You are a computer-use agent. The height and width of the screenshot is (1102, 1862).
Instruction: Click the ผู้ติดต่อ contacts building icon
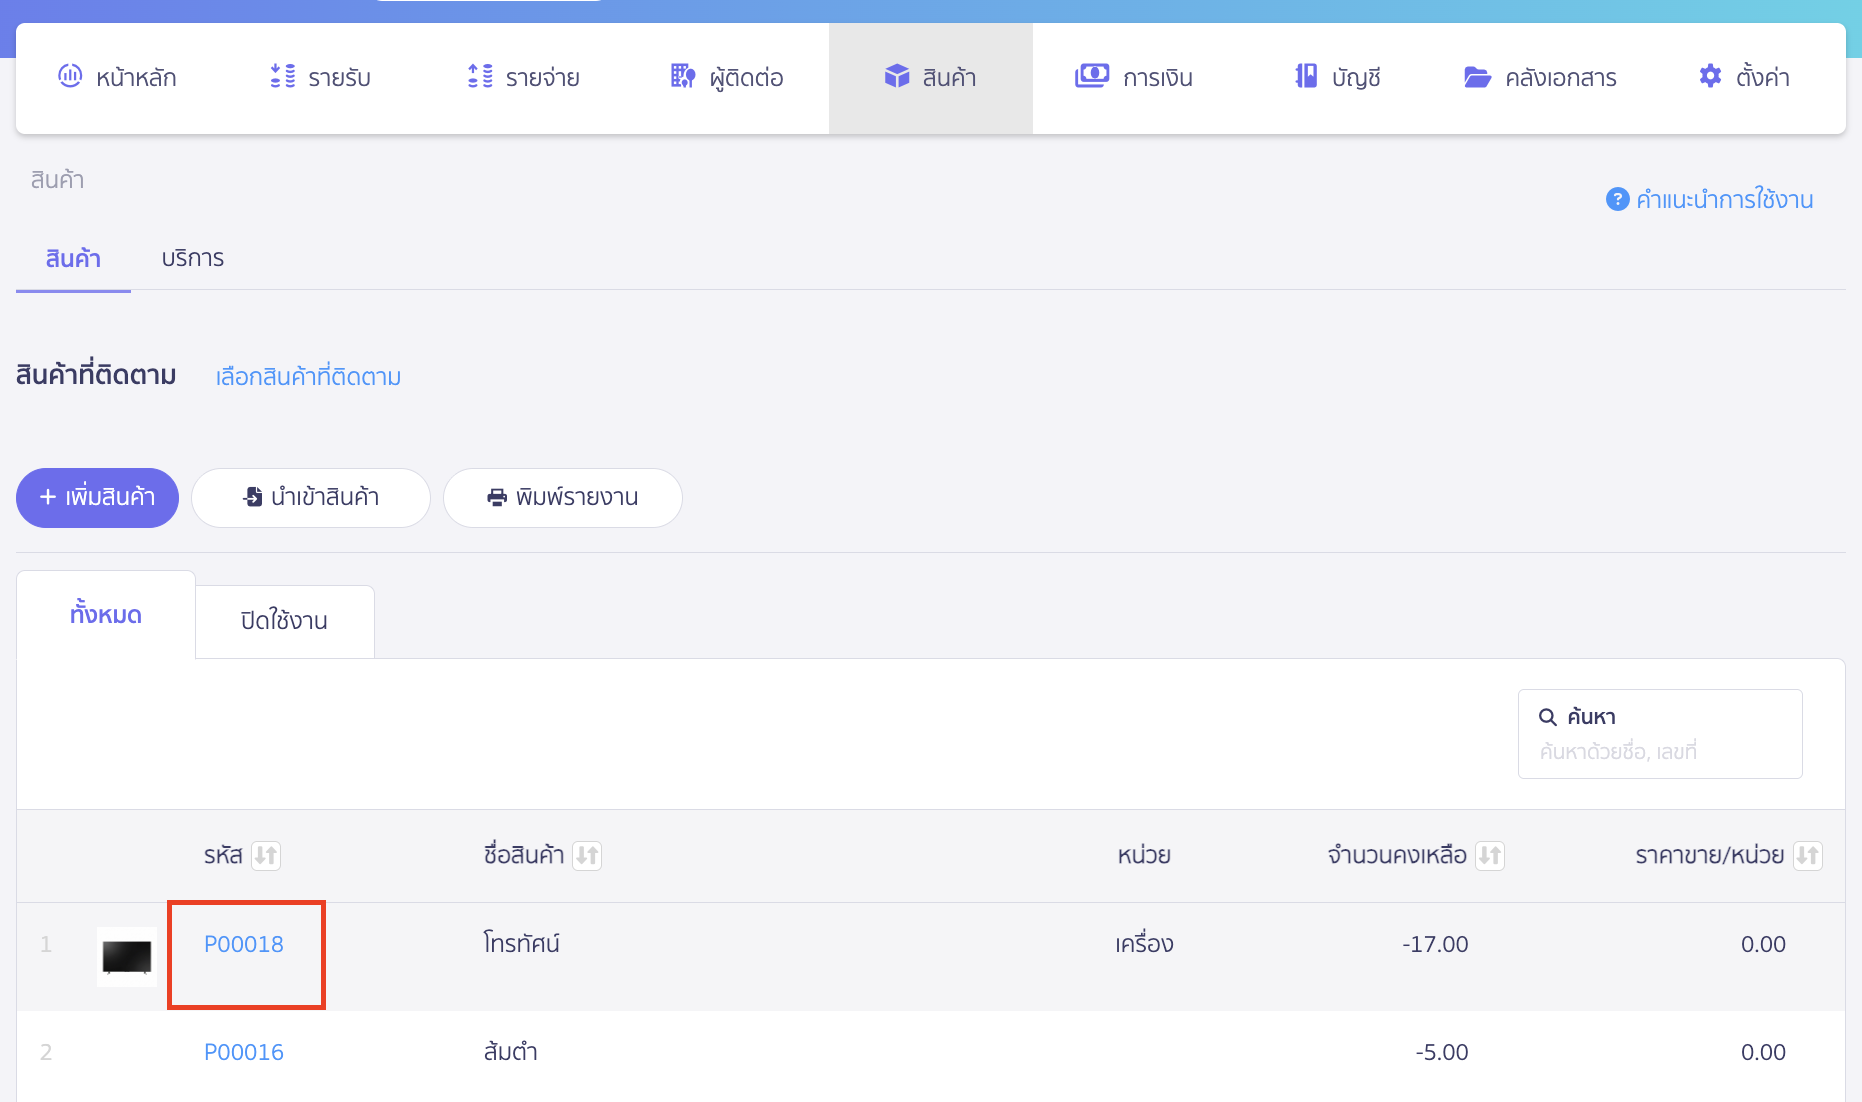[683, 76]
